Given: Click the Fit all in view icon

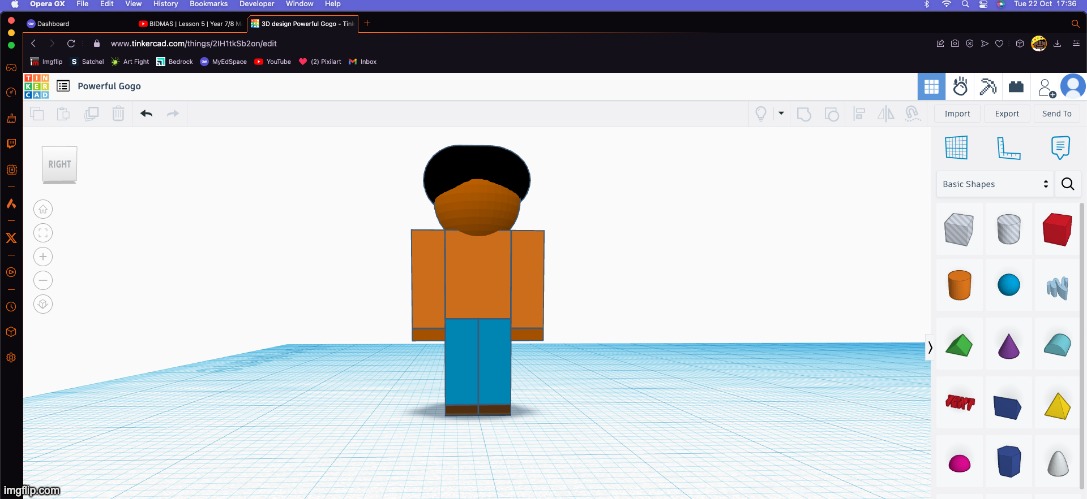Looking at the screenshot, I should click(43, 233).
